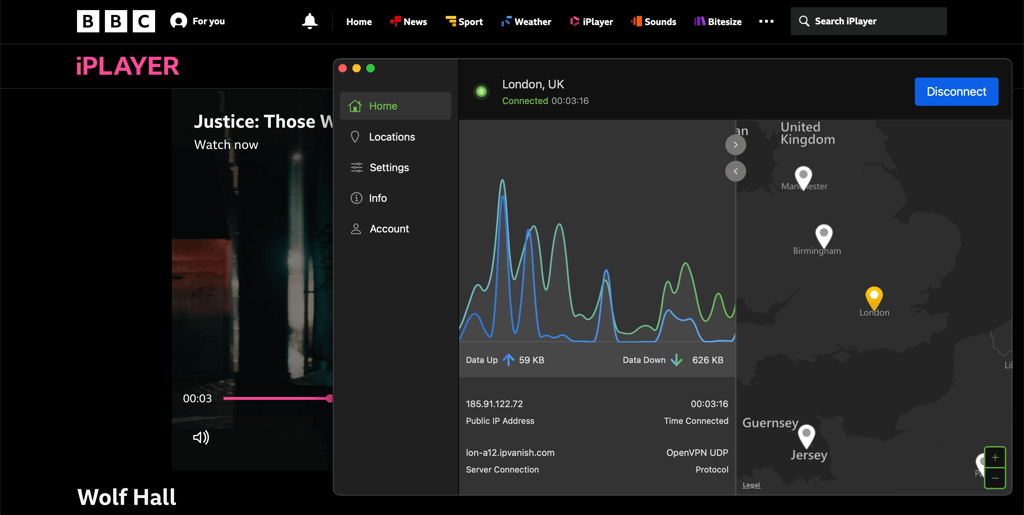This screenshot has width=1024, height=515.
Task: Click the Guernsey map label
Action: [x=770, y=423]
